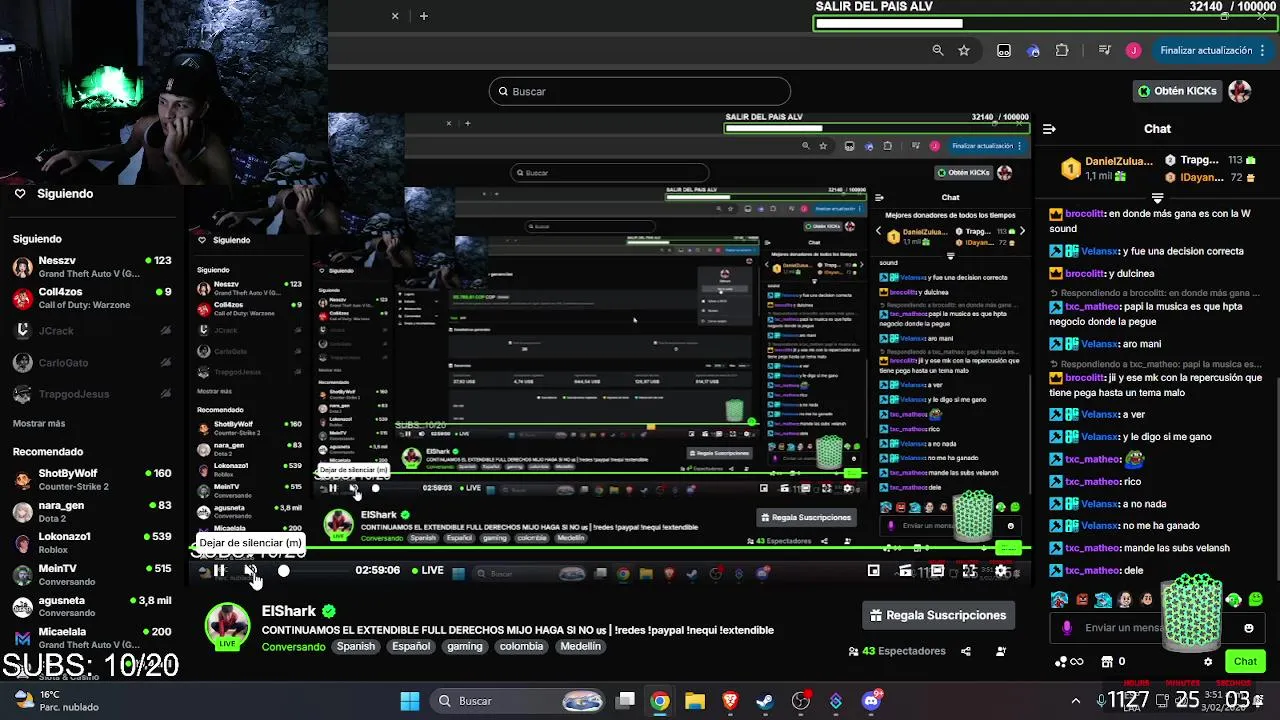Send the message with the green Chat button

(x=1245, y=661)
